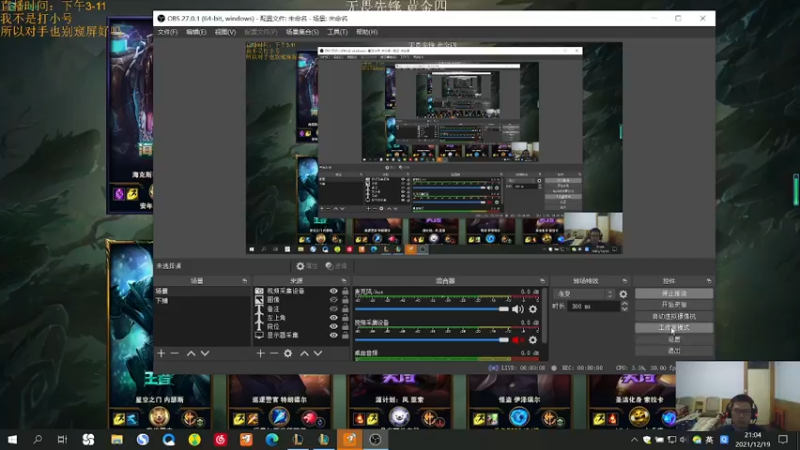Toggle visibility of 图像 source
The height and width of the screenshot is (450, 800).
coord(333,300)
